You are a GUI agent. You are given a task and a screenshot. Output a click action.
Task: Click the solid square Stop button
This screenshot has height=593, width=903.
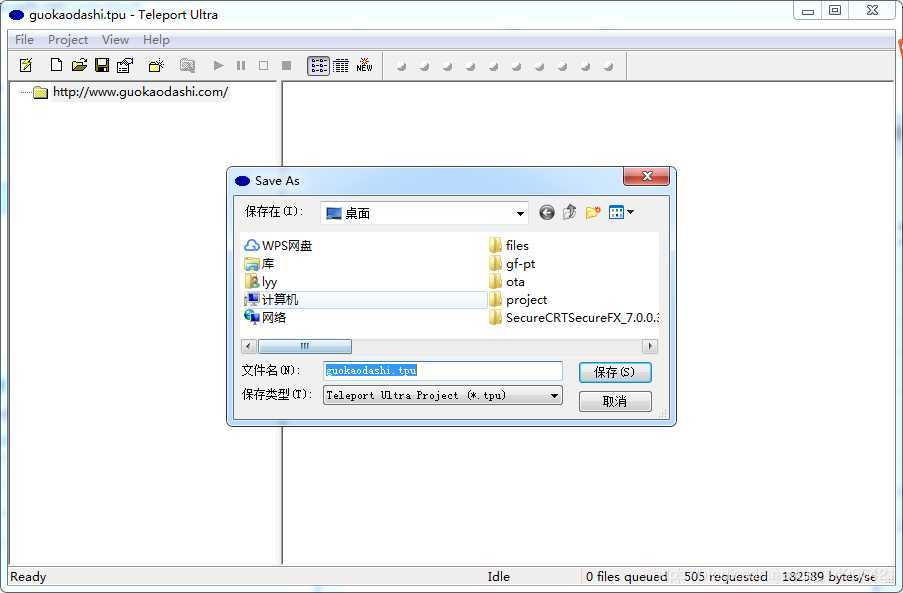(286, 66)
